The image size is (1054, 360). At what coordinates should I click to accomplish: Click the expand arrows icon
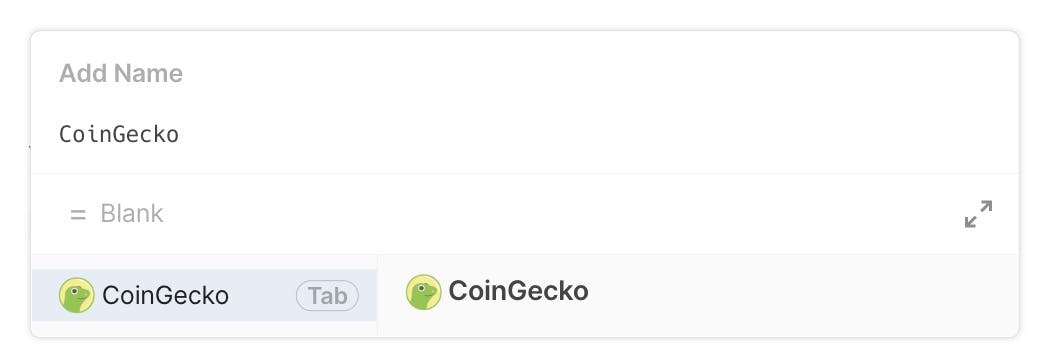point(978,214)
